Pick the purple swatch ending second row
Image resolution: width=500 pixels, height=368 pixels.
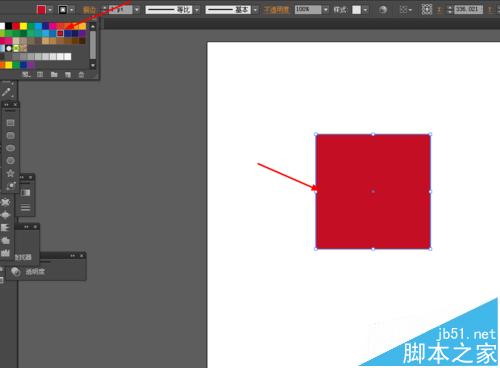[x=82, y=33]
